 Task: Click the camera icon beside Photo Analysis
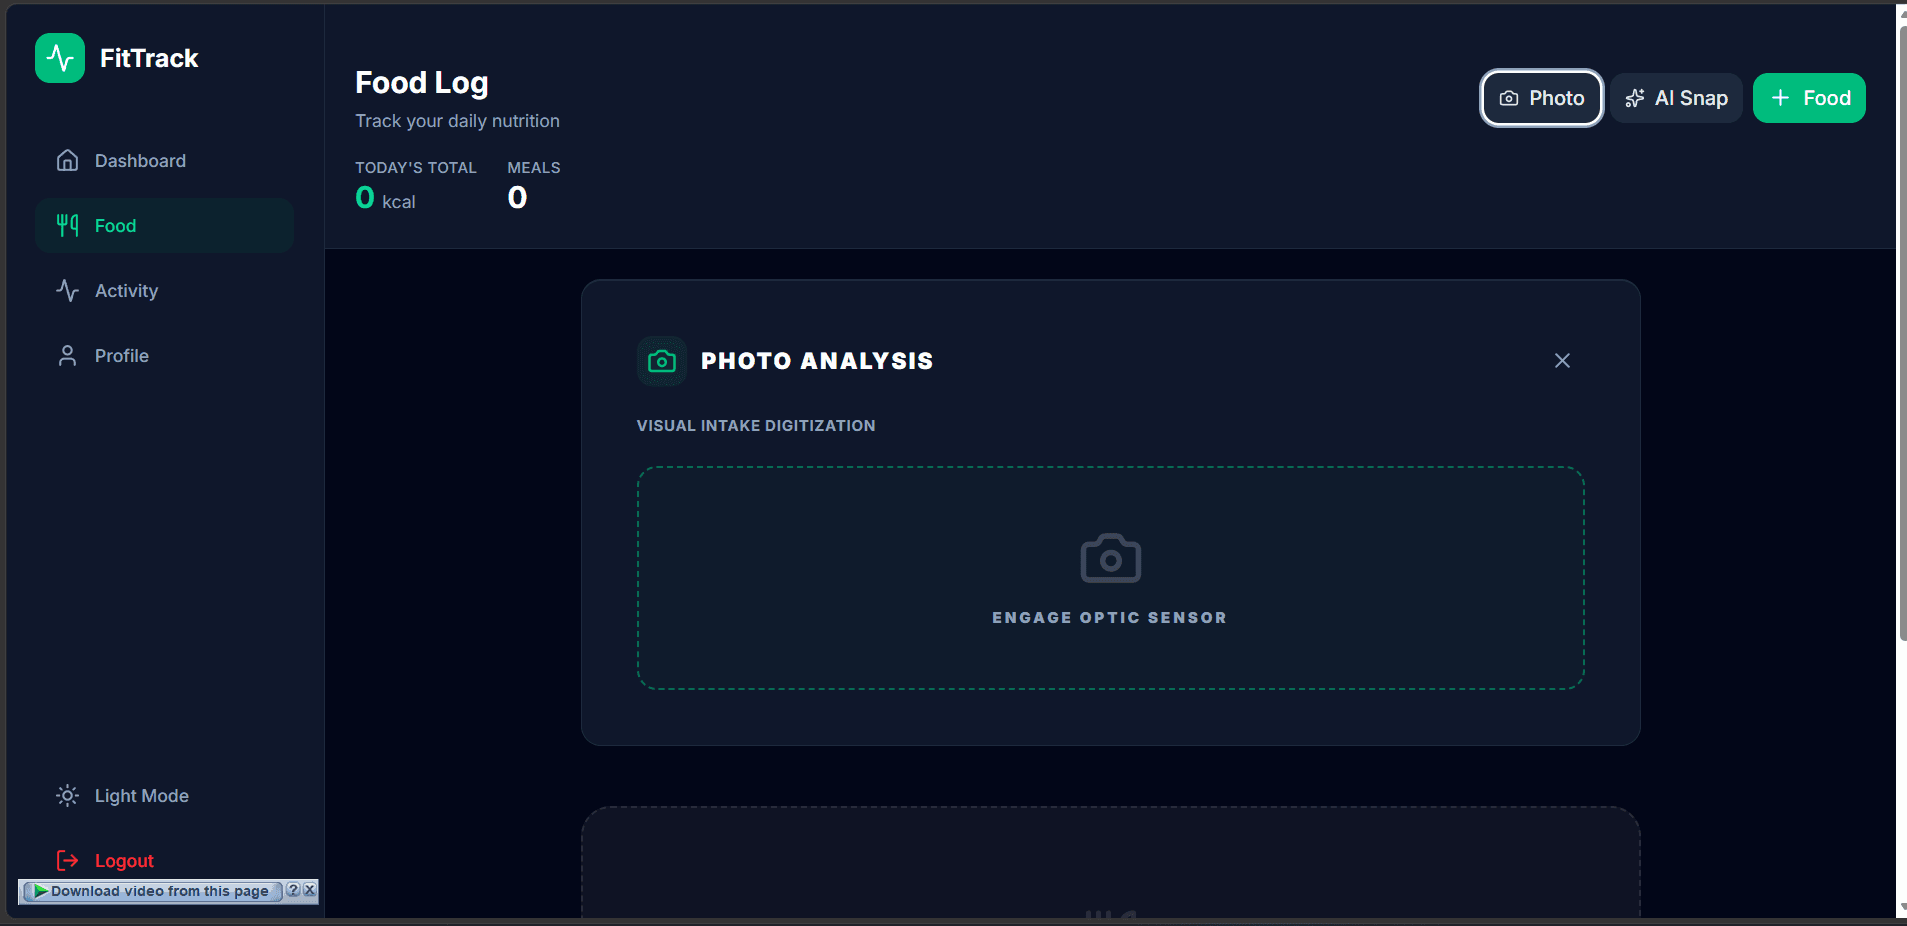662,361
